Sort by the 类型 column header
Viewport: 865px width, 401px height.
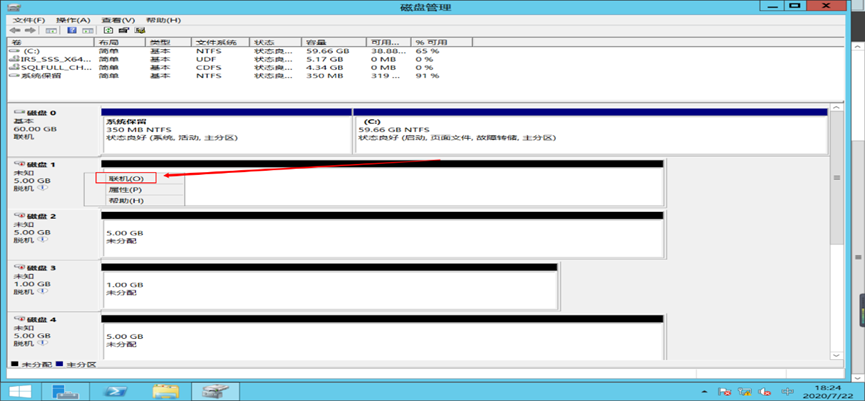(x=168, y=42)
